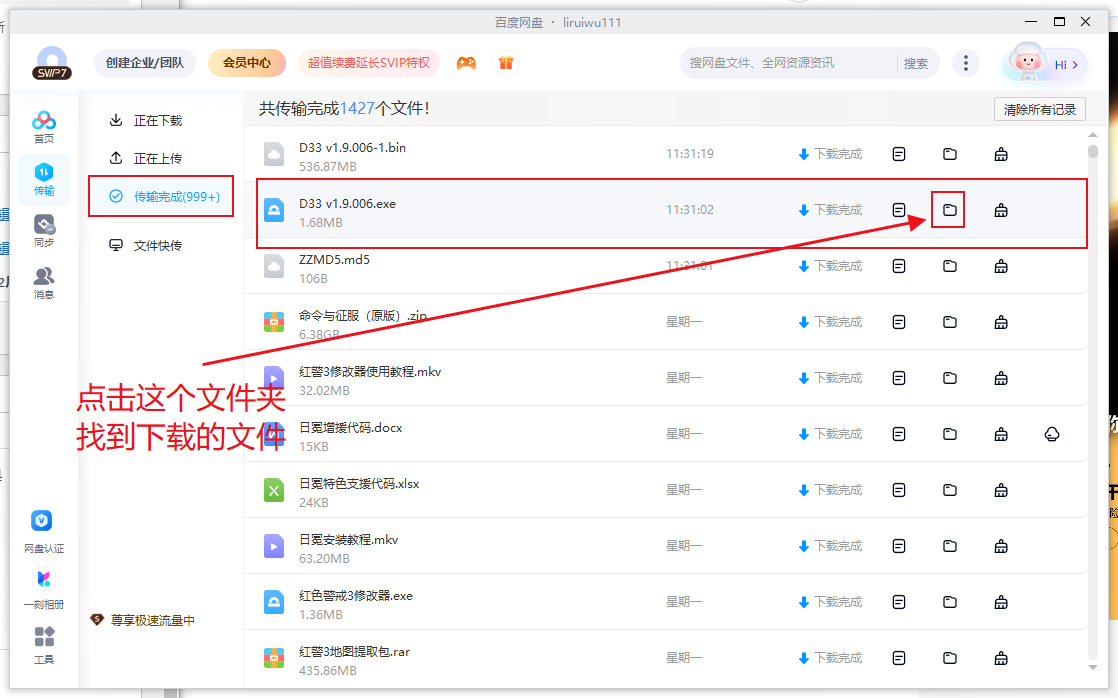
Task: Switch to 正在上传 tab
Action: coord(146,158)
